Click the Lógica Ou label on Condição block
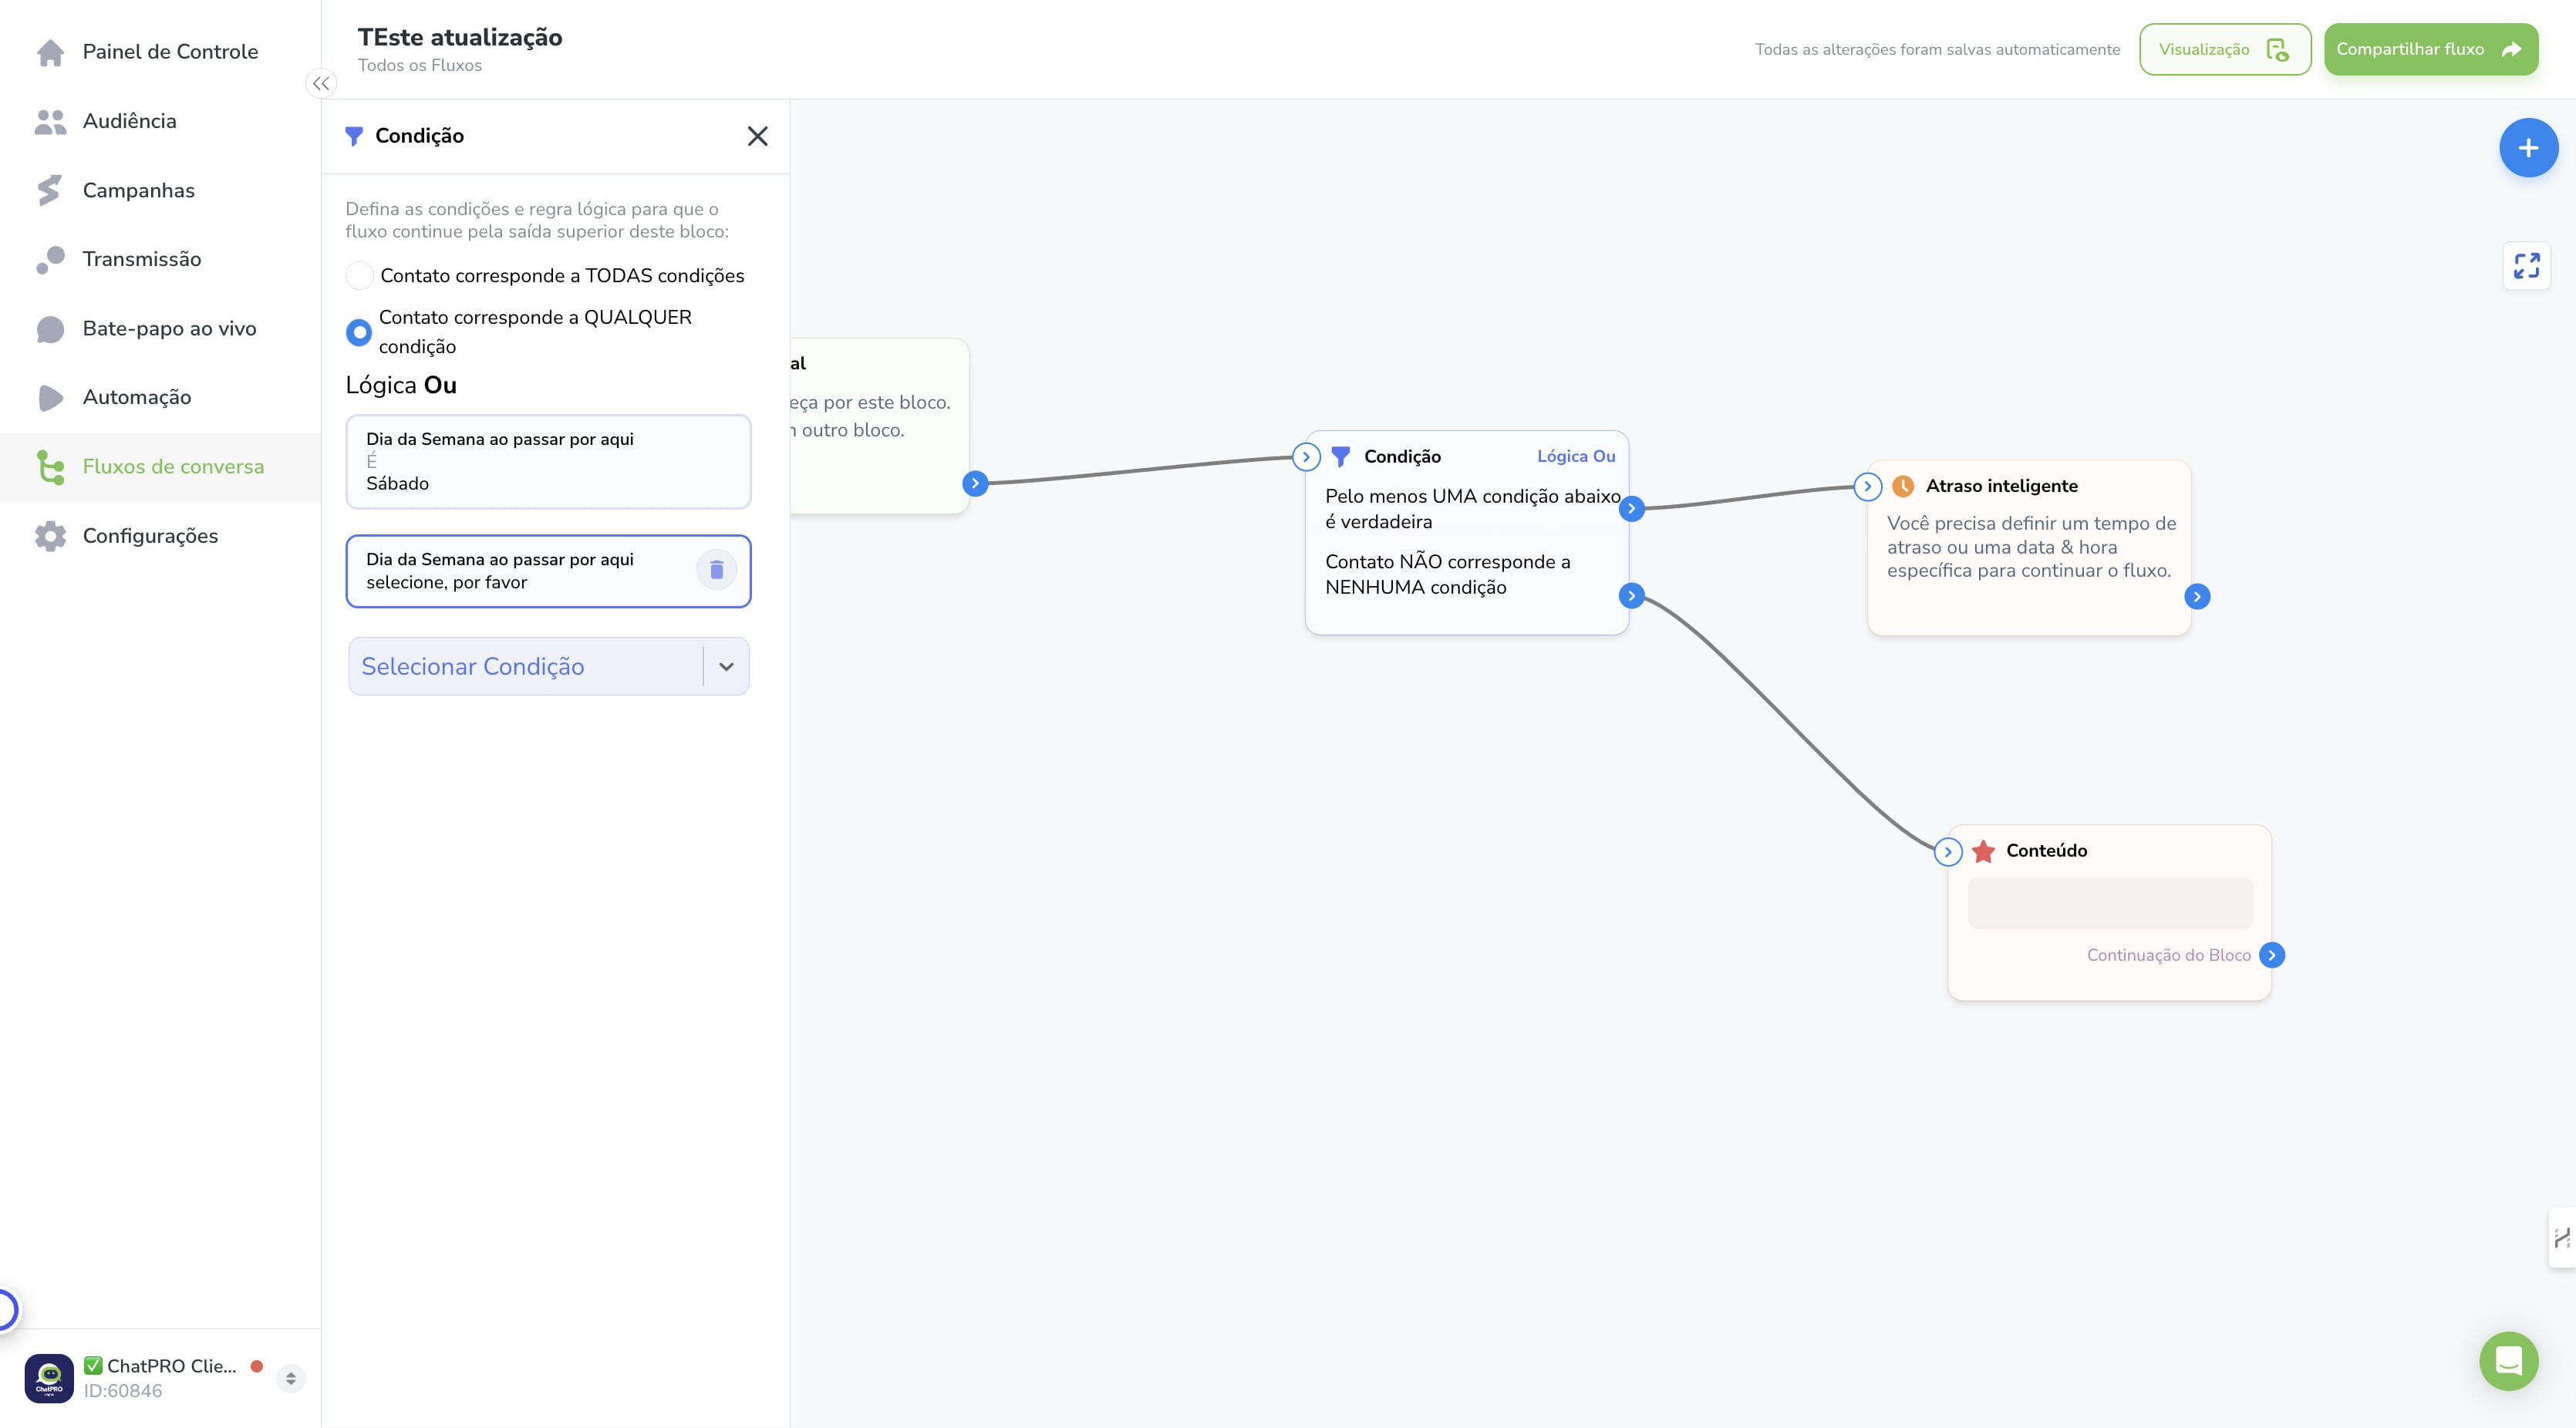Image resolution: width=2576 pixels, height=1428 pixels. [x=1576, y=456]
